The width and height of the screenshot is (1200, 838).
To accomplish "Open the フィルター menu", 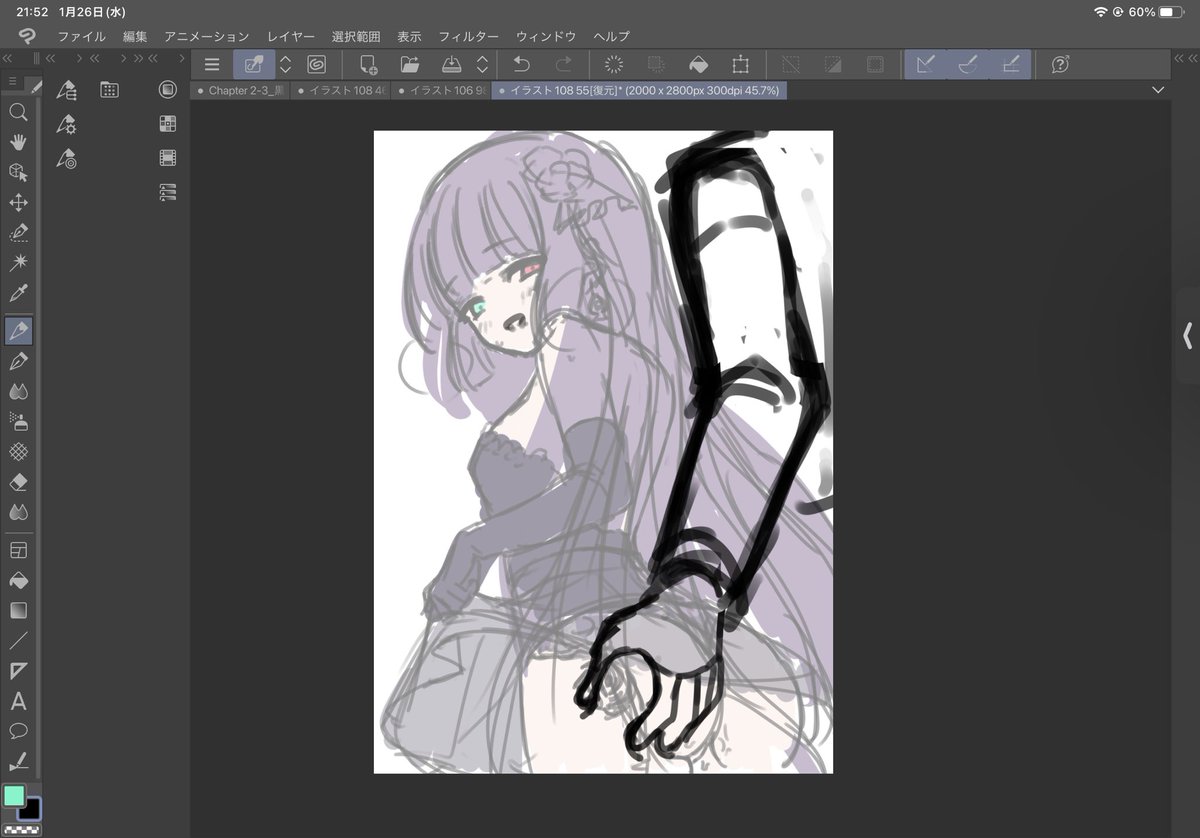I will tap(469, 36).
